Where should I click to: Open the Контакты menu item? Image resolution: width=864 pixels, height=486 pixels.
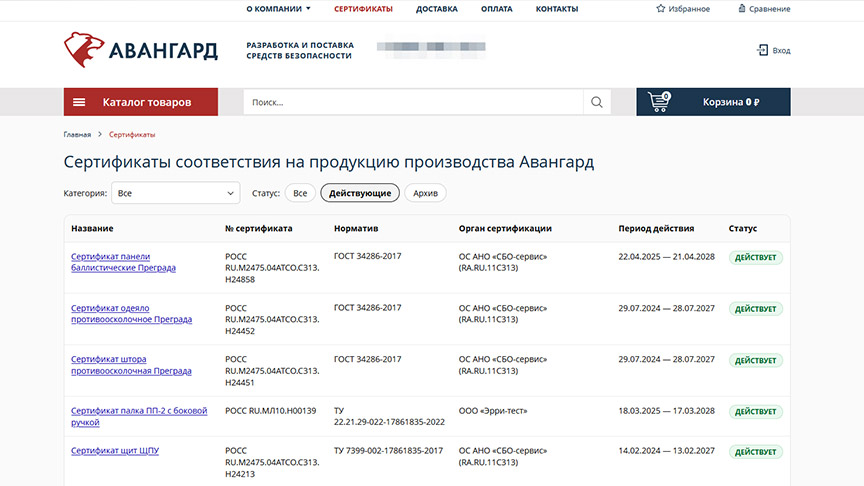click(x=557, y=9)
